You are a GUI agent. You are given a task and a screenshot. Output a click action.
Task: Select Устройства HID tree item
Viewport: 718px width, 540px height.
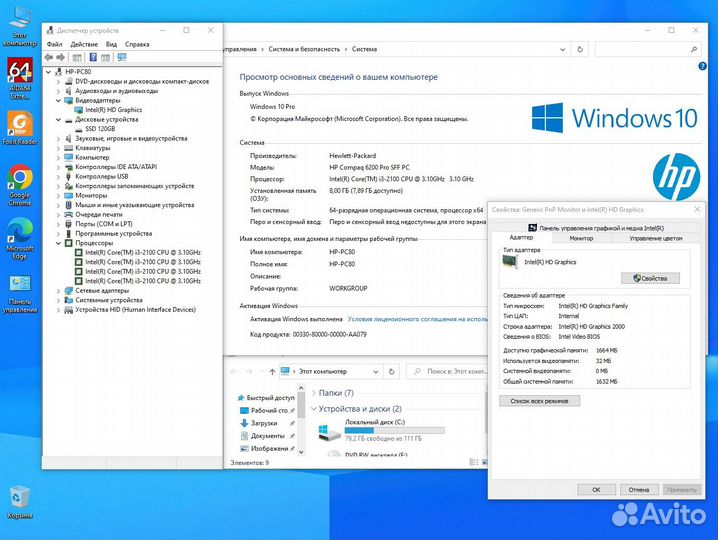(136, 310)
